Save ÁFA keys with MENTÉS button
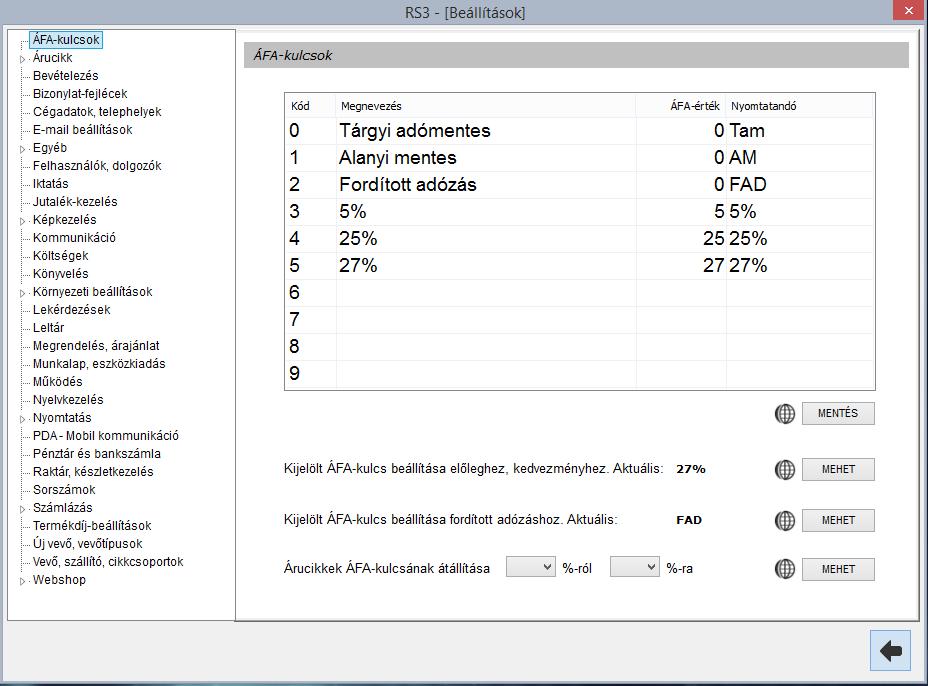Image resolution: width=928 pixels, height=686 pixels. coord(838,413)
